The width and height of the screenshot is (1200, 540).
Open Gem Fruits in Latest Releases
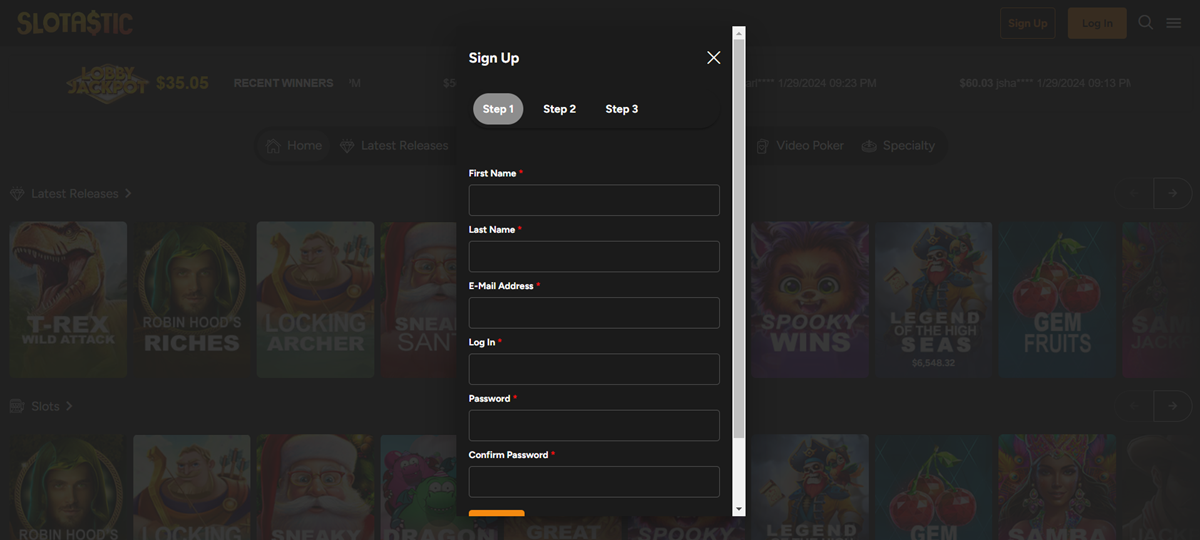tap(1057, 299)
